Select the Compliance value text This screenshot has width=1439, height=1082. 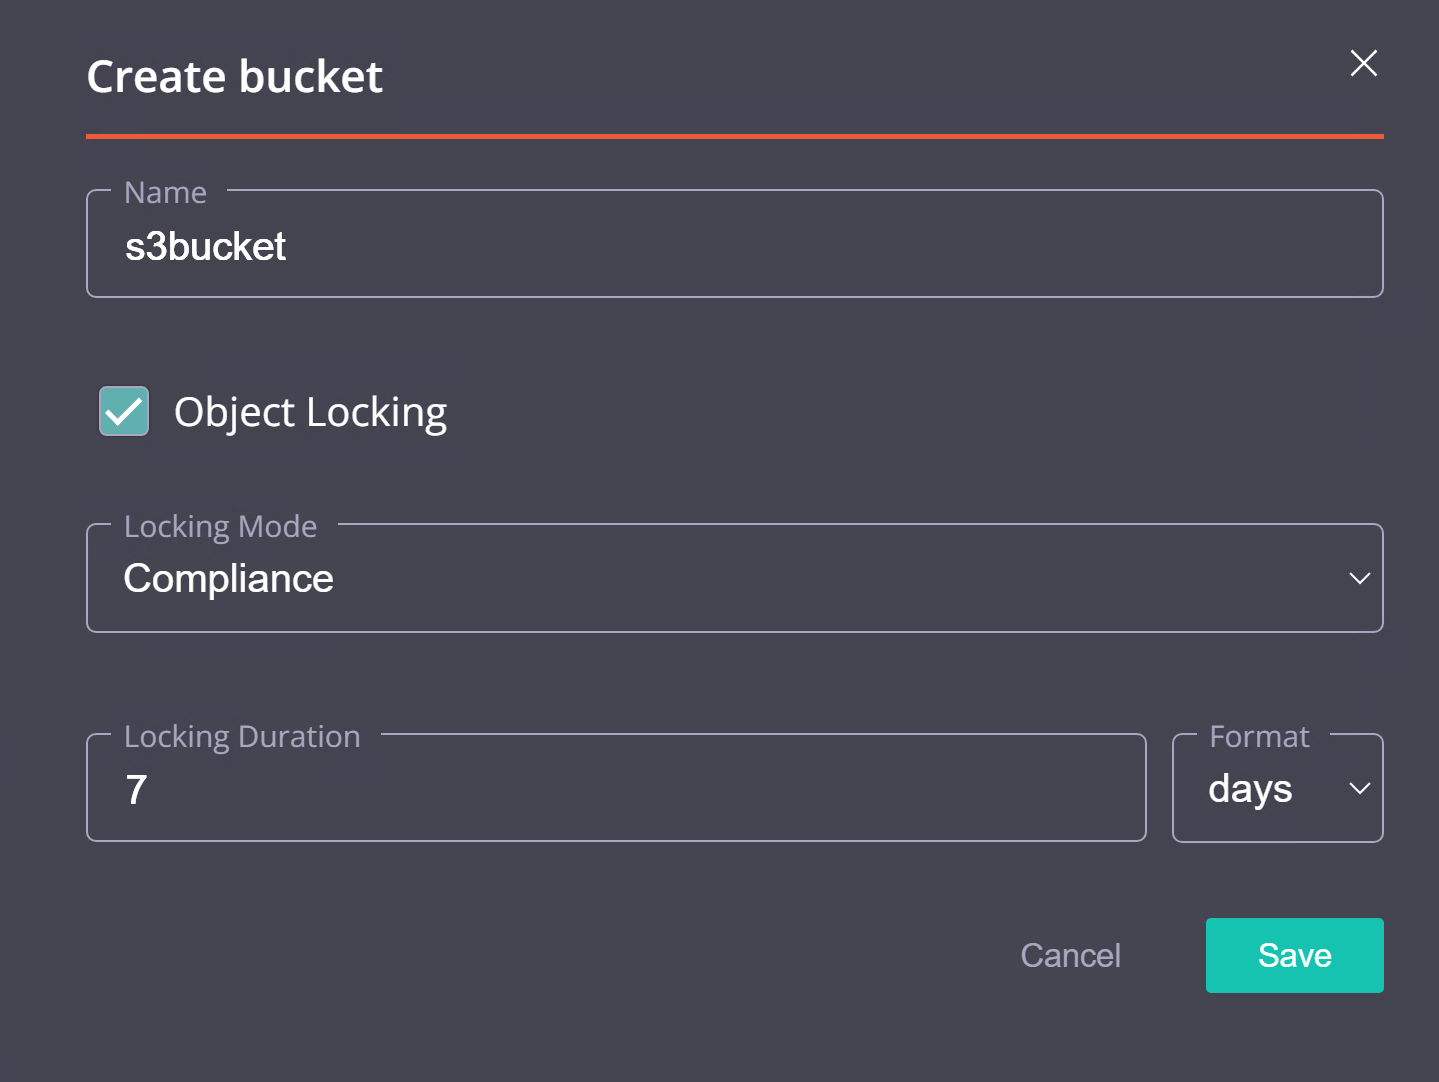(x=228, y=578)
